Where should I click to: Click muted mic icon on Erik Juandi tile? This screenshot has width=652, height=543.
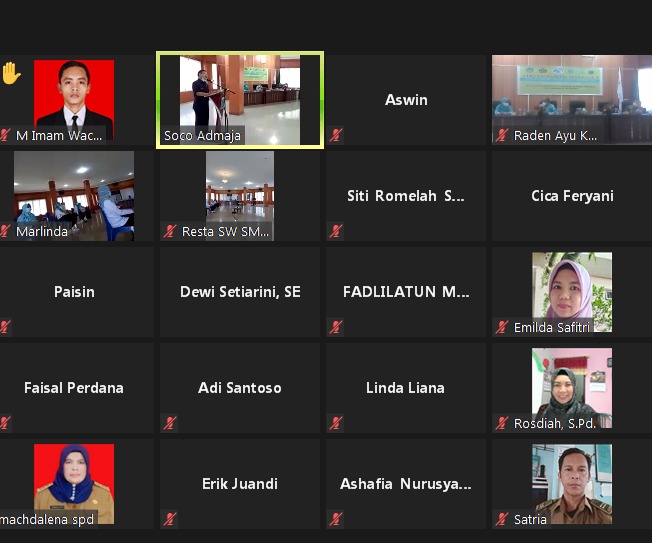pos(170,519)
